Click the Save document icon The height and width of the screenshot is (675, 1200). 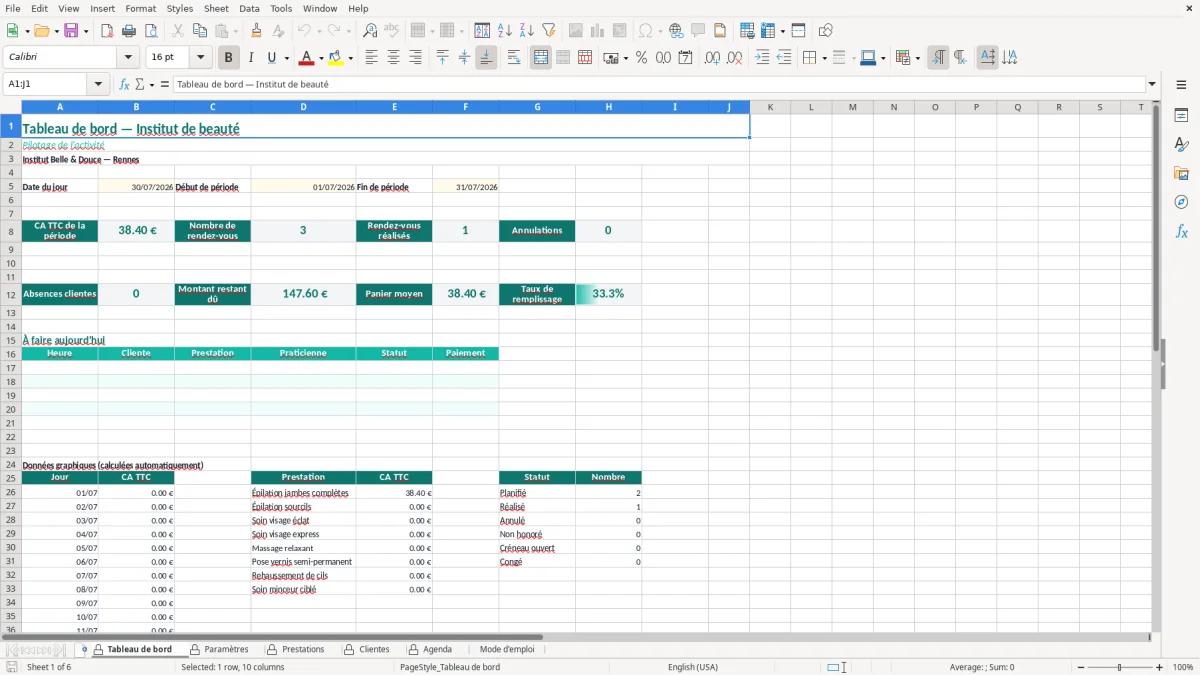[71, 31]
